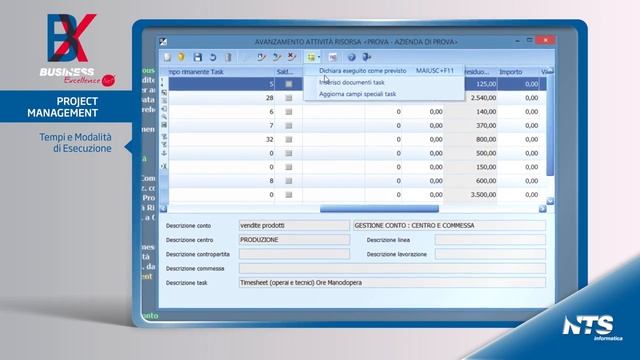
Task: Tick the Sald checkbox in the 800,00 row
Action: [x=289, y=140]
